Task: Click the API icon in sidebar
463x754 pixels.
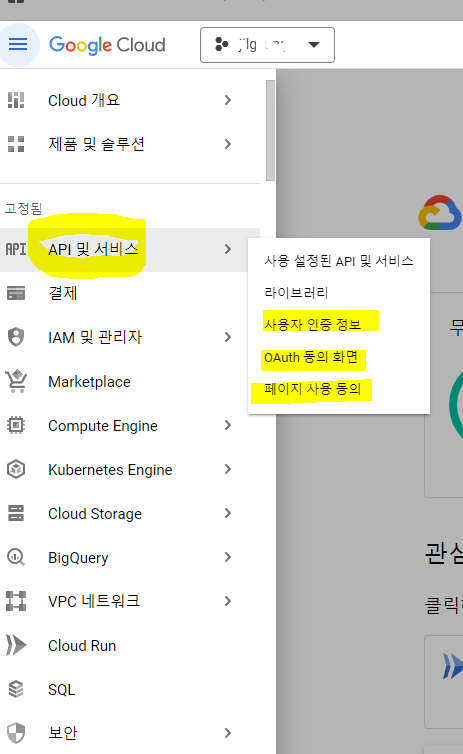Action: pyautogui.click(x=16, y=249)
